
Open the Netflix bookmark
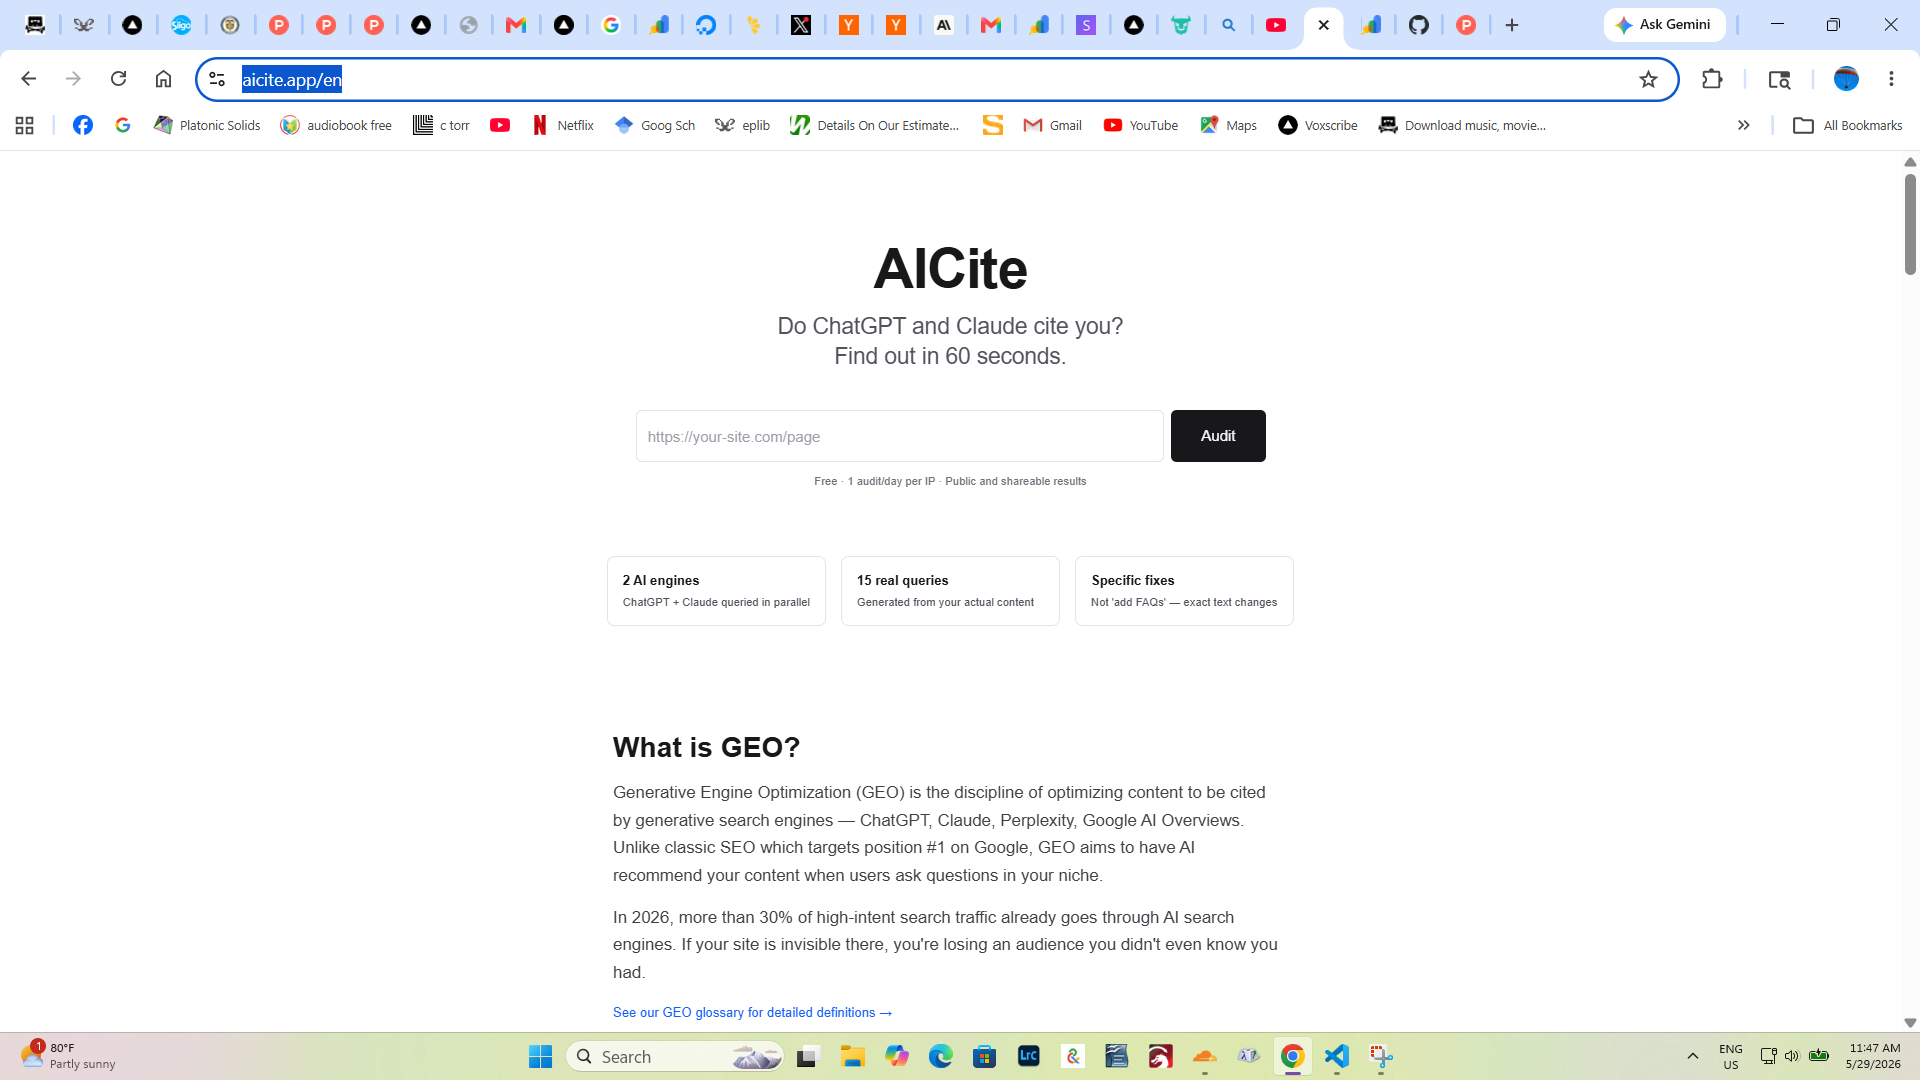[x=563, y=125]
